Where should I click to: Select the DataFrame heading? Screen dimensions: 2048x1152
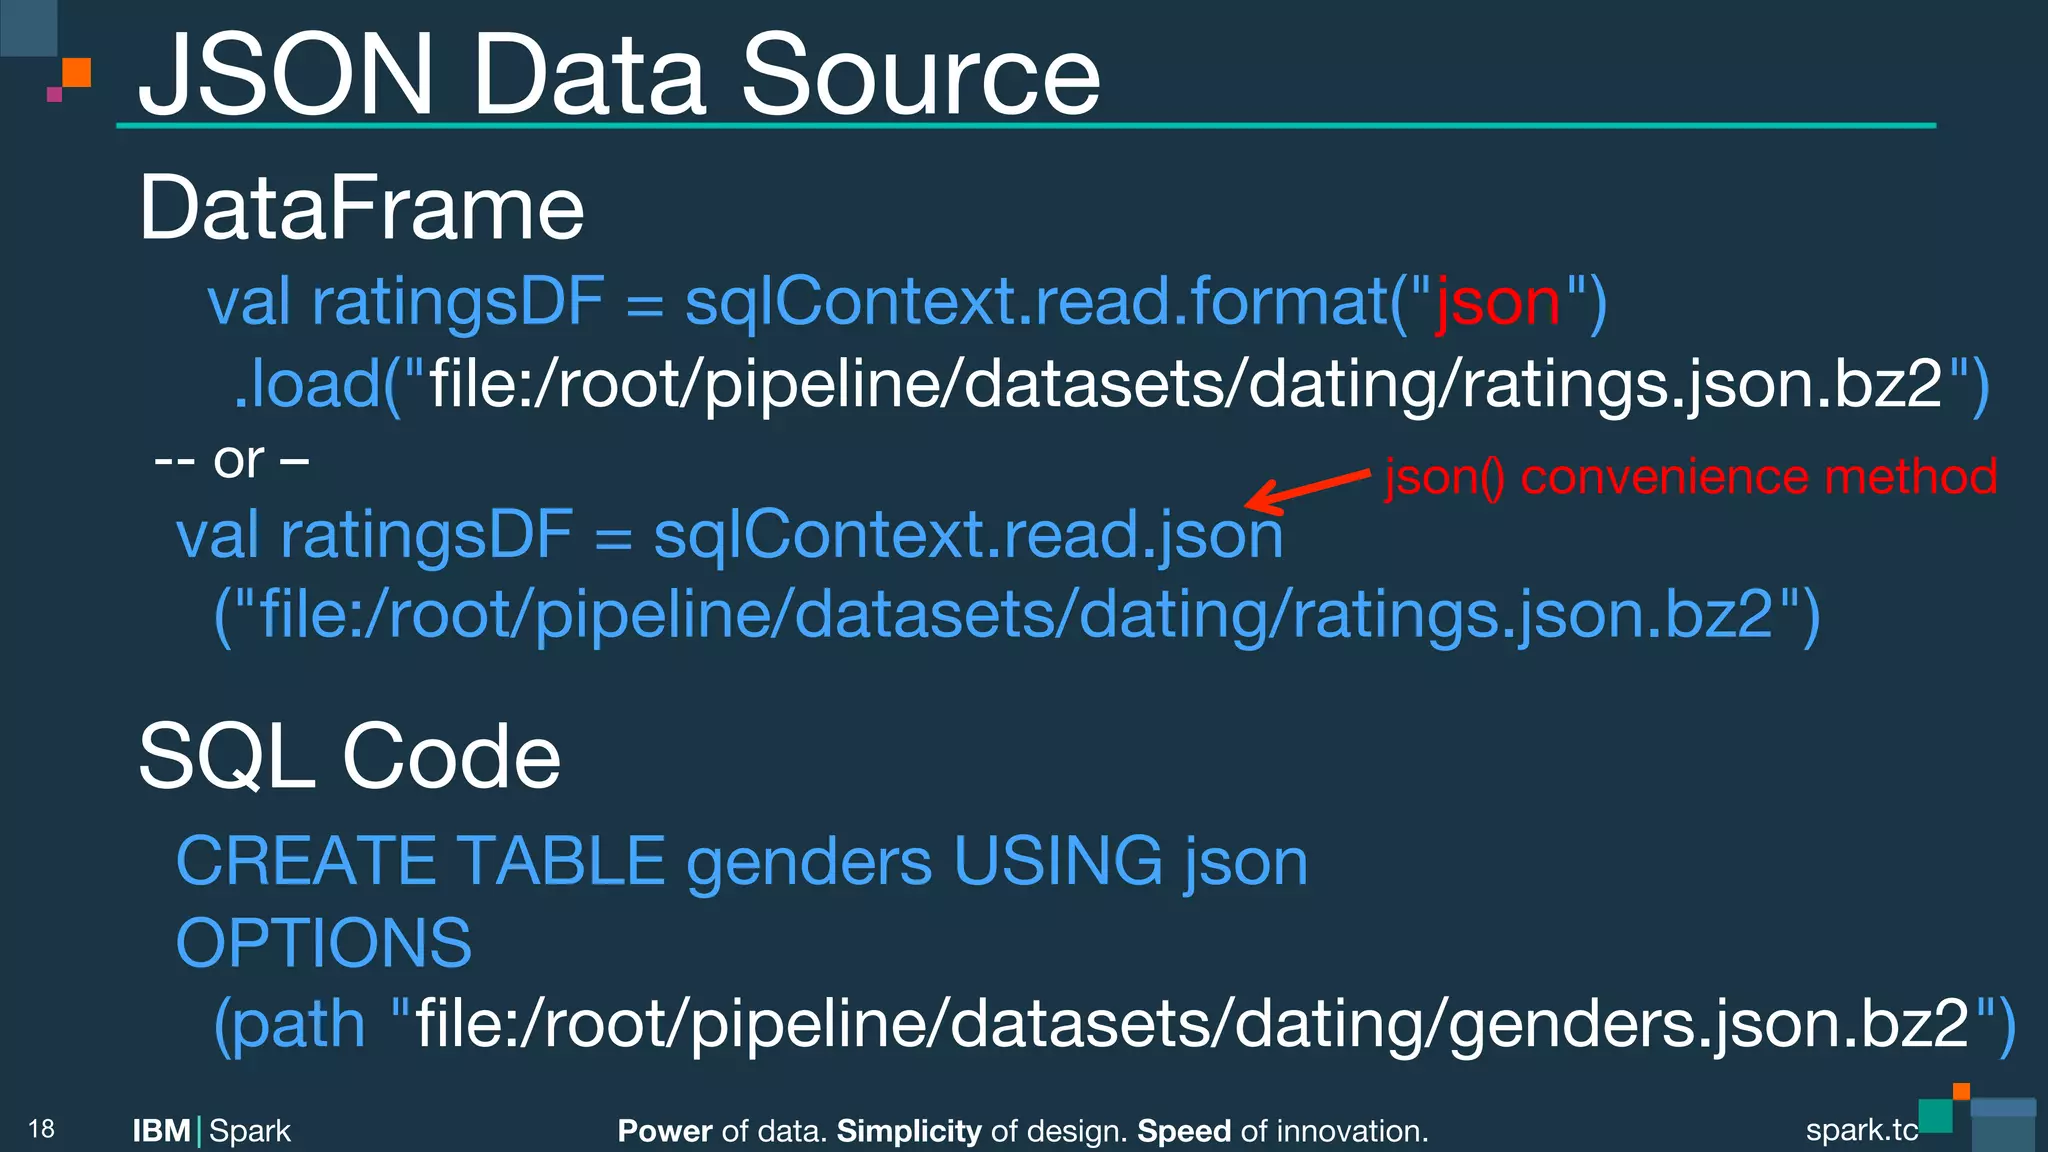point(361,208)
